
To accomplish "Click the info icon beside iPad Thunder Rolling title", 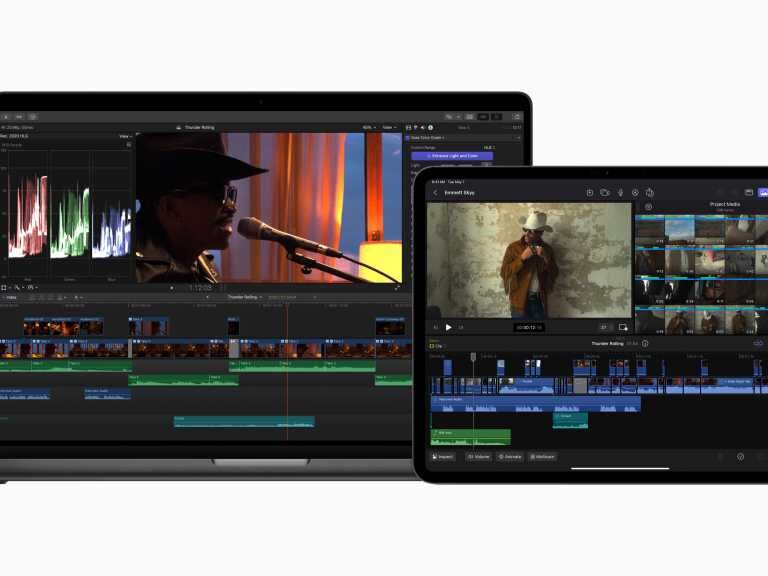I will (645, 343).
